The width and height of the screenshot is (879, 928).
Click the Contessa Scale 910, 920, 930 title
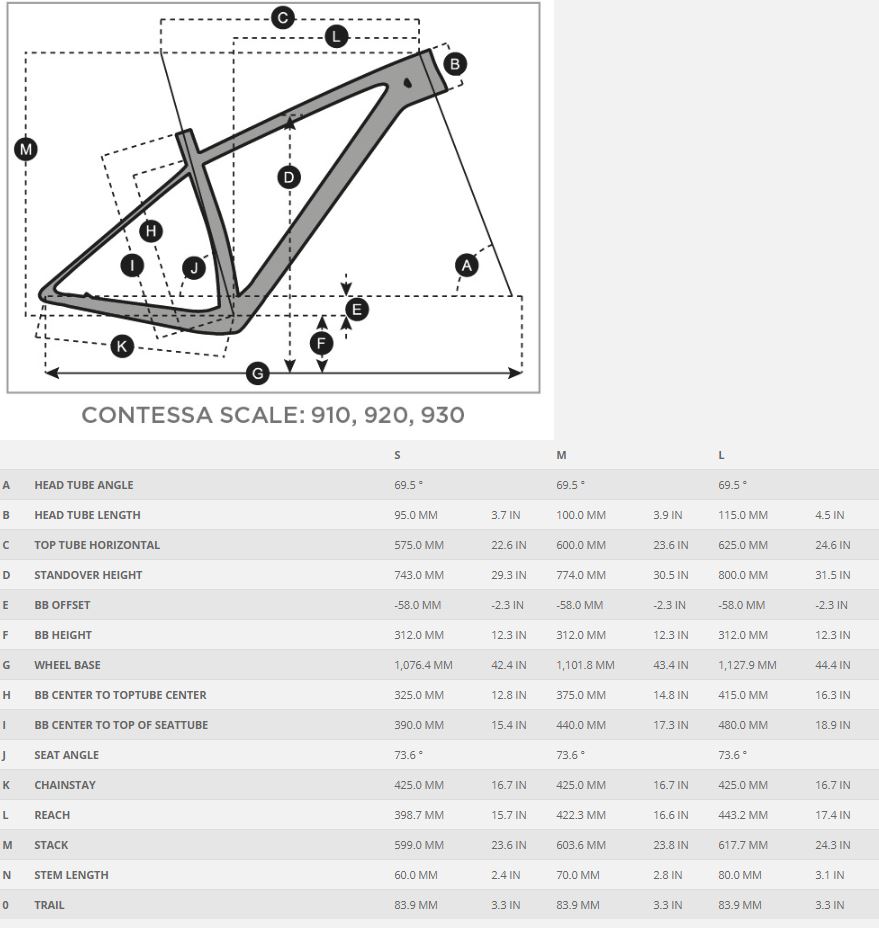(273, 415)
